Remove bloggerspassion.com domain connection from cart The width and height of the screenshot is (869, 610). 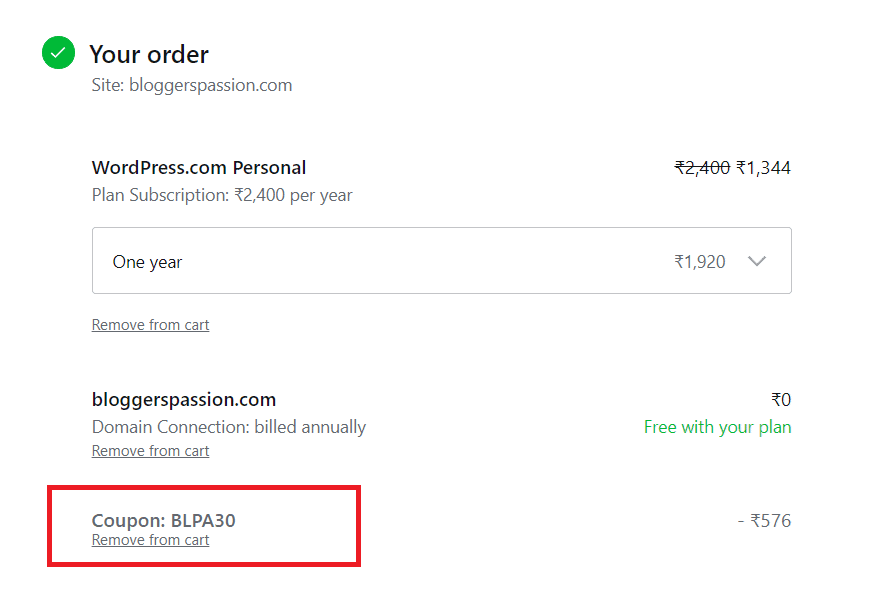pyautogui.click(x=150, y=450)
